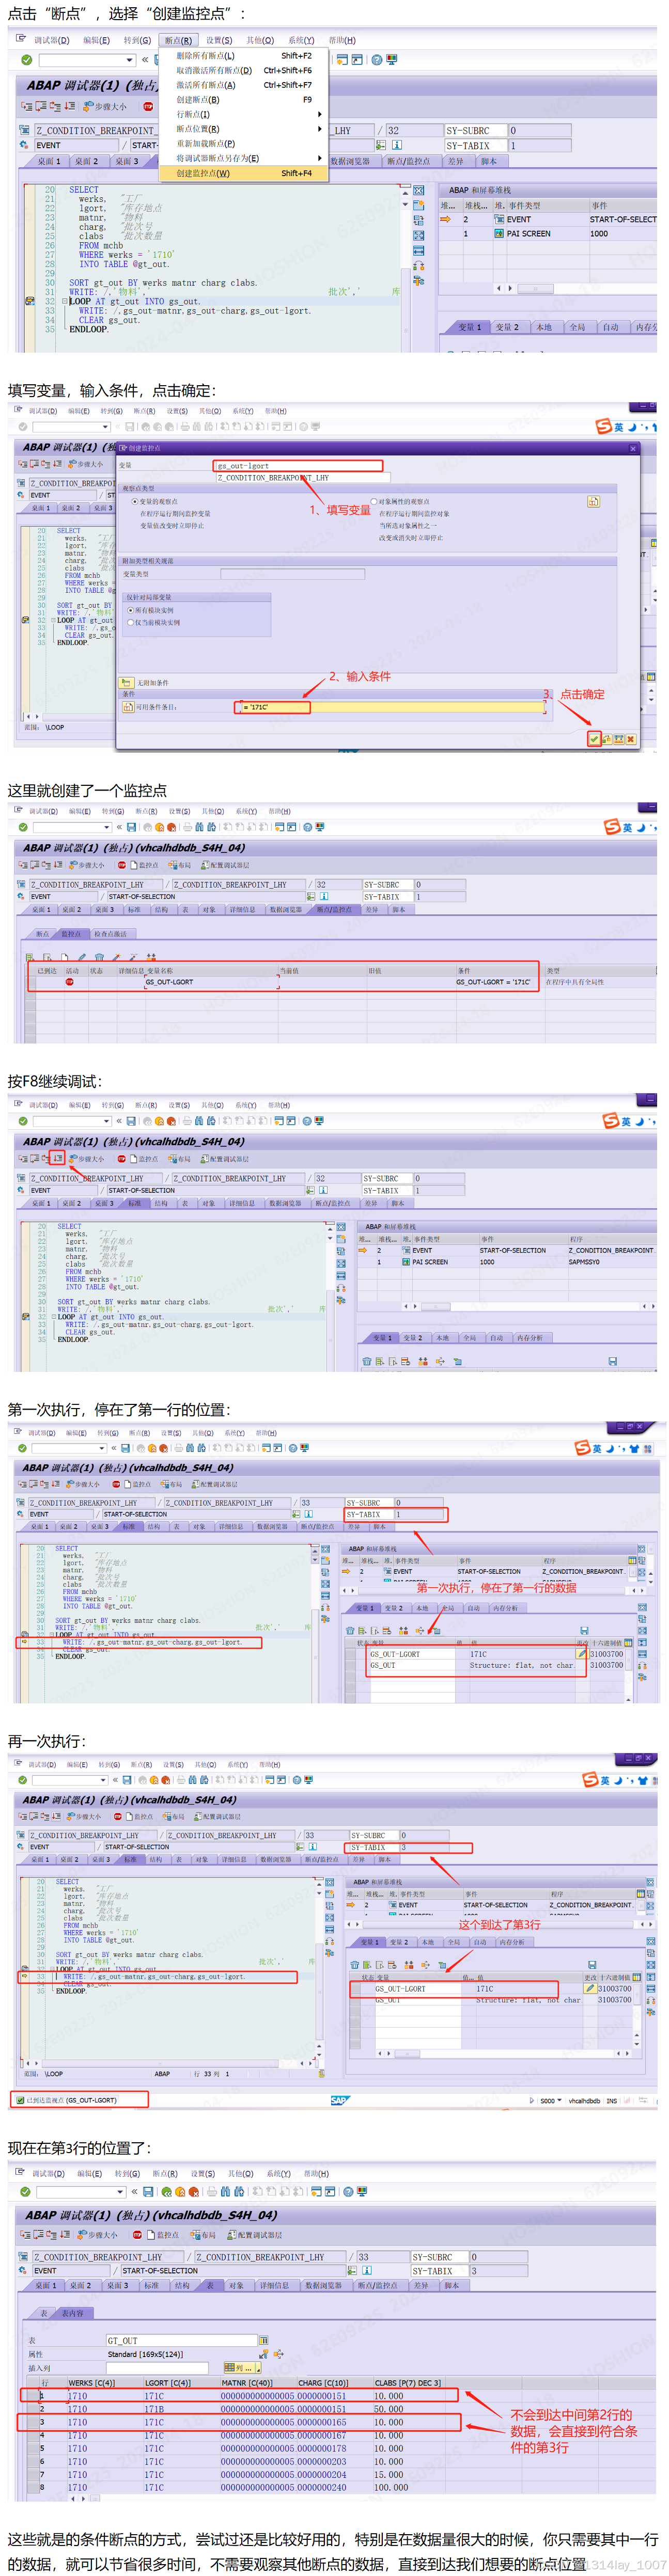Click the Structure: flat, not char value under 第一次执行
The height and width of the screenshot is (2576, 669).
(521, 1665)
